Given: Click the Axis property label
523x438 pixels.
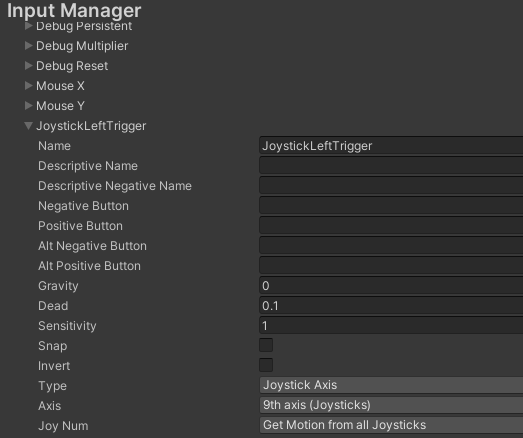Looking at the screenshot, I should click(x=49, y=406).
